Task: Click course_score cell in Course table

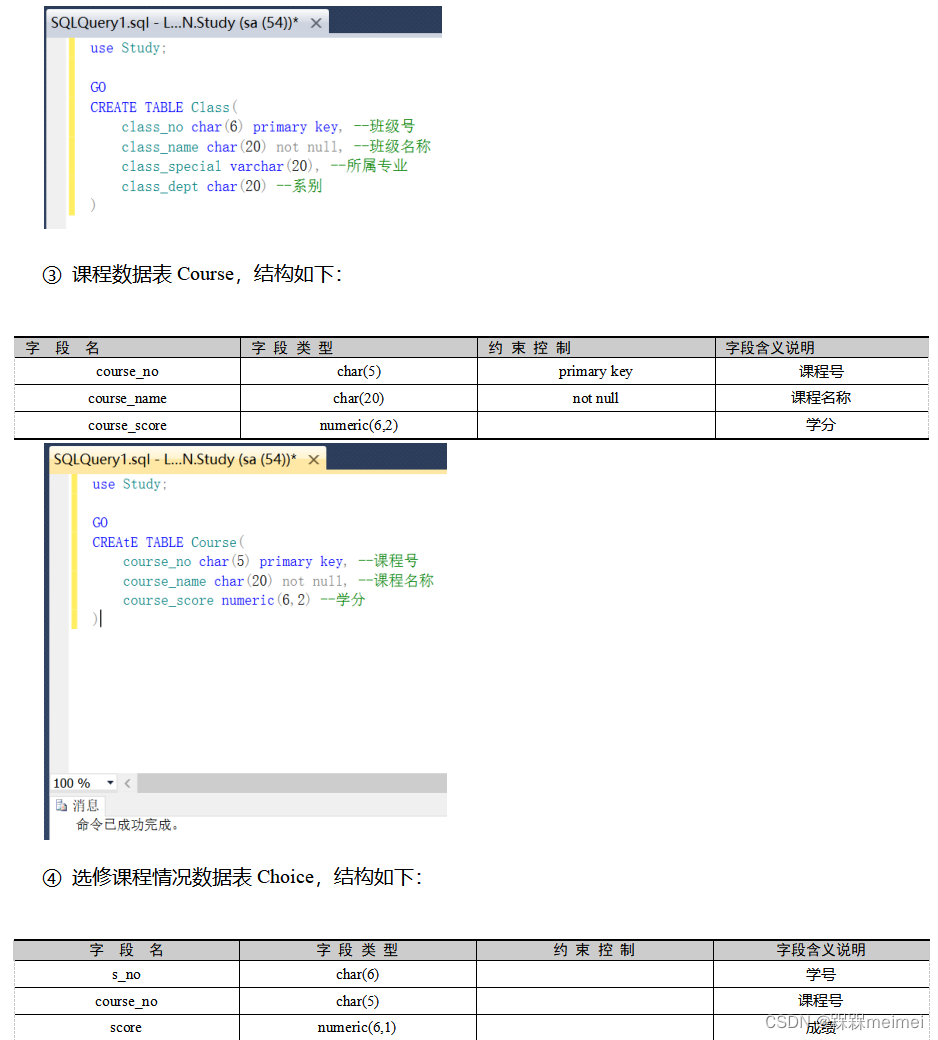Action: [x=127, y=426]
